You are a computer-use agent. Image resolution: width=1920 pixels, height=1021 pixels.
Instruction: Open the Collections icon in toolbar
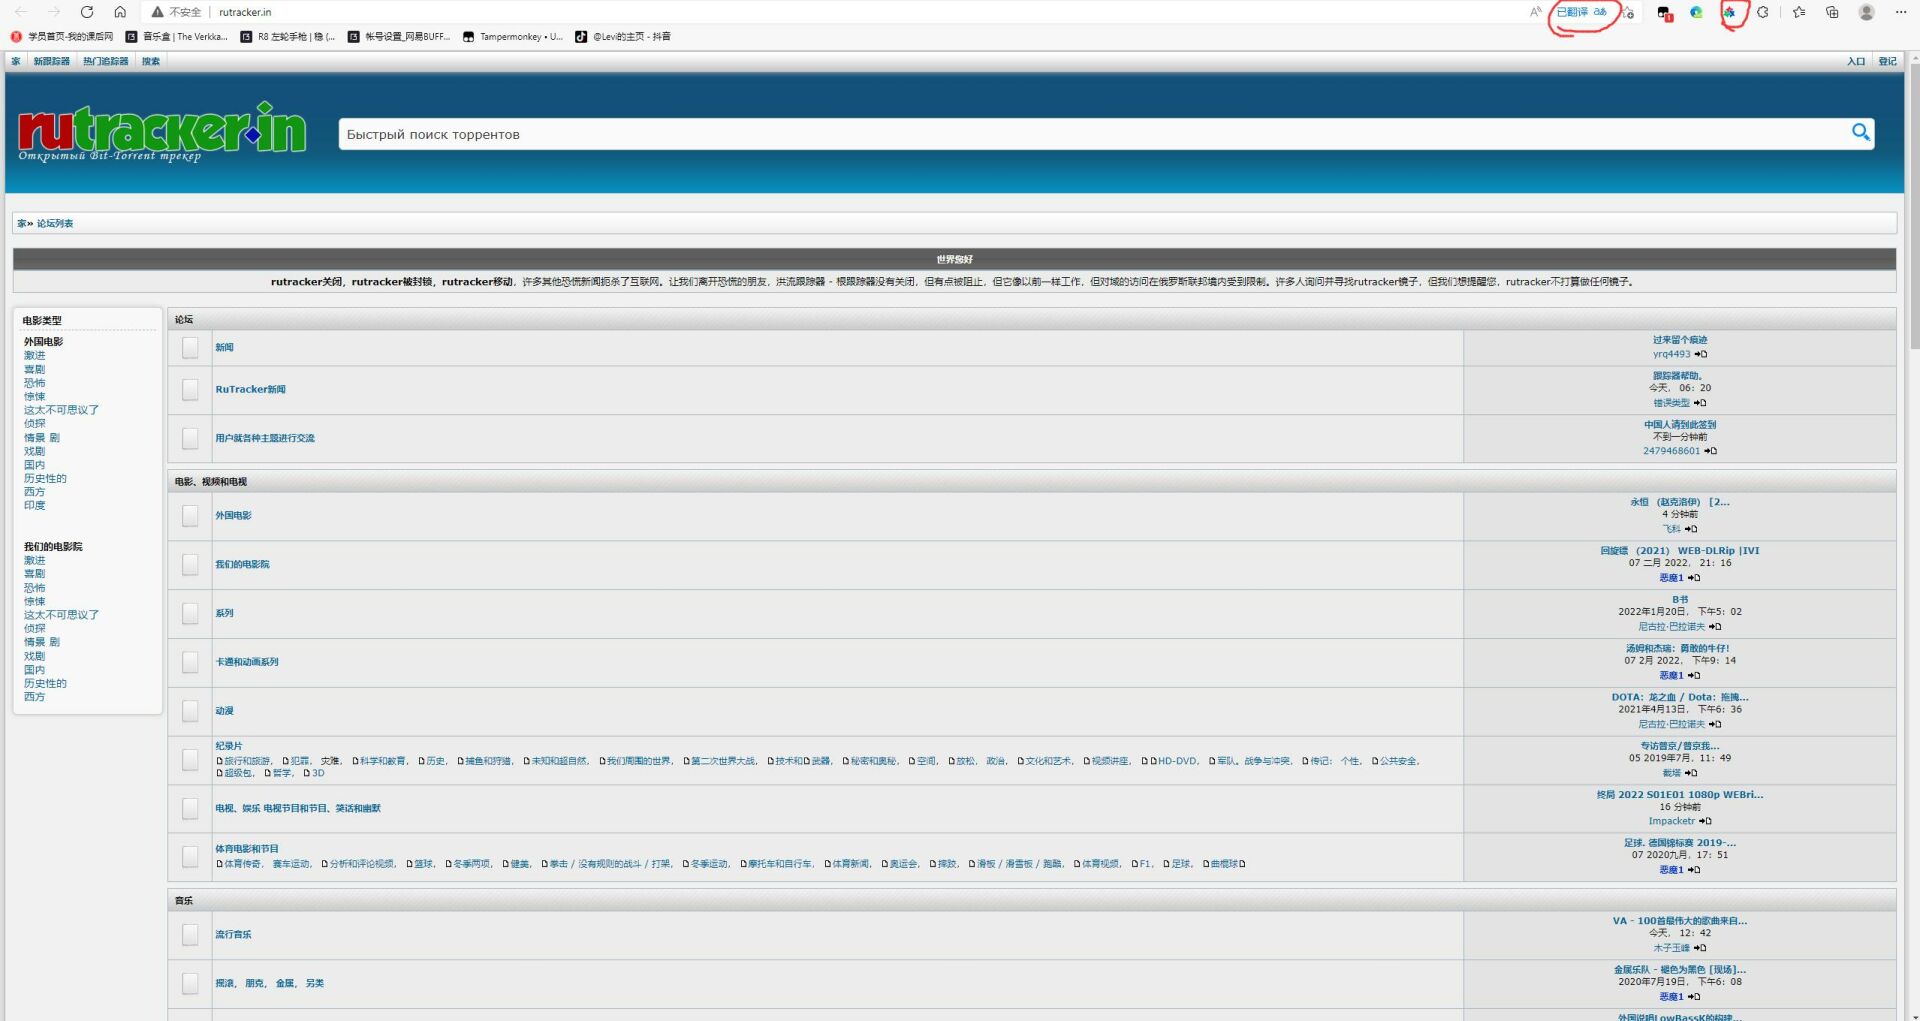1832,13
